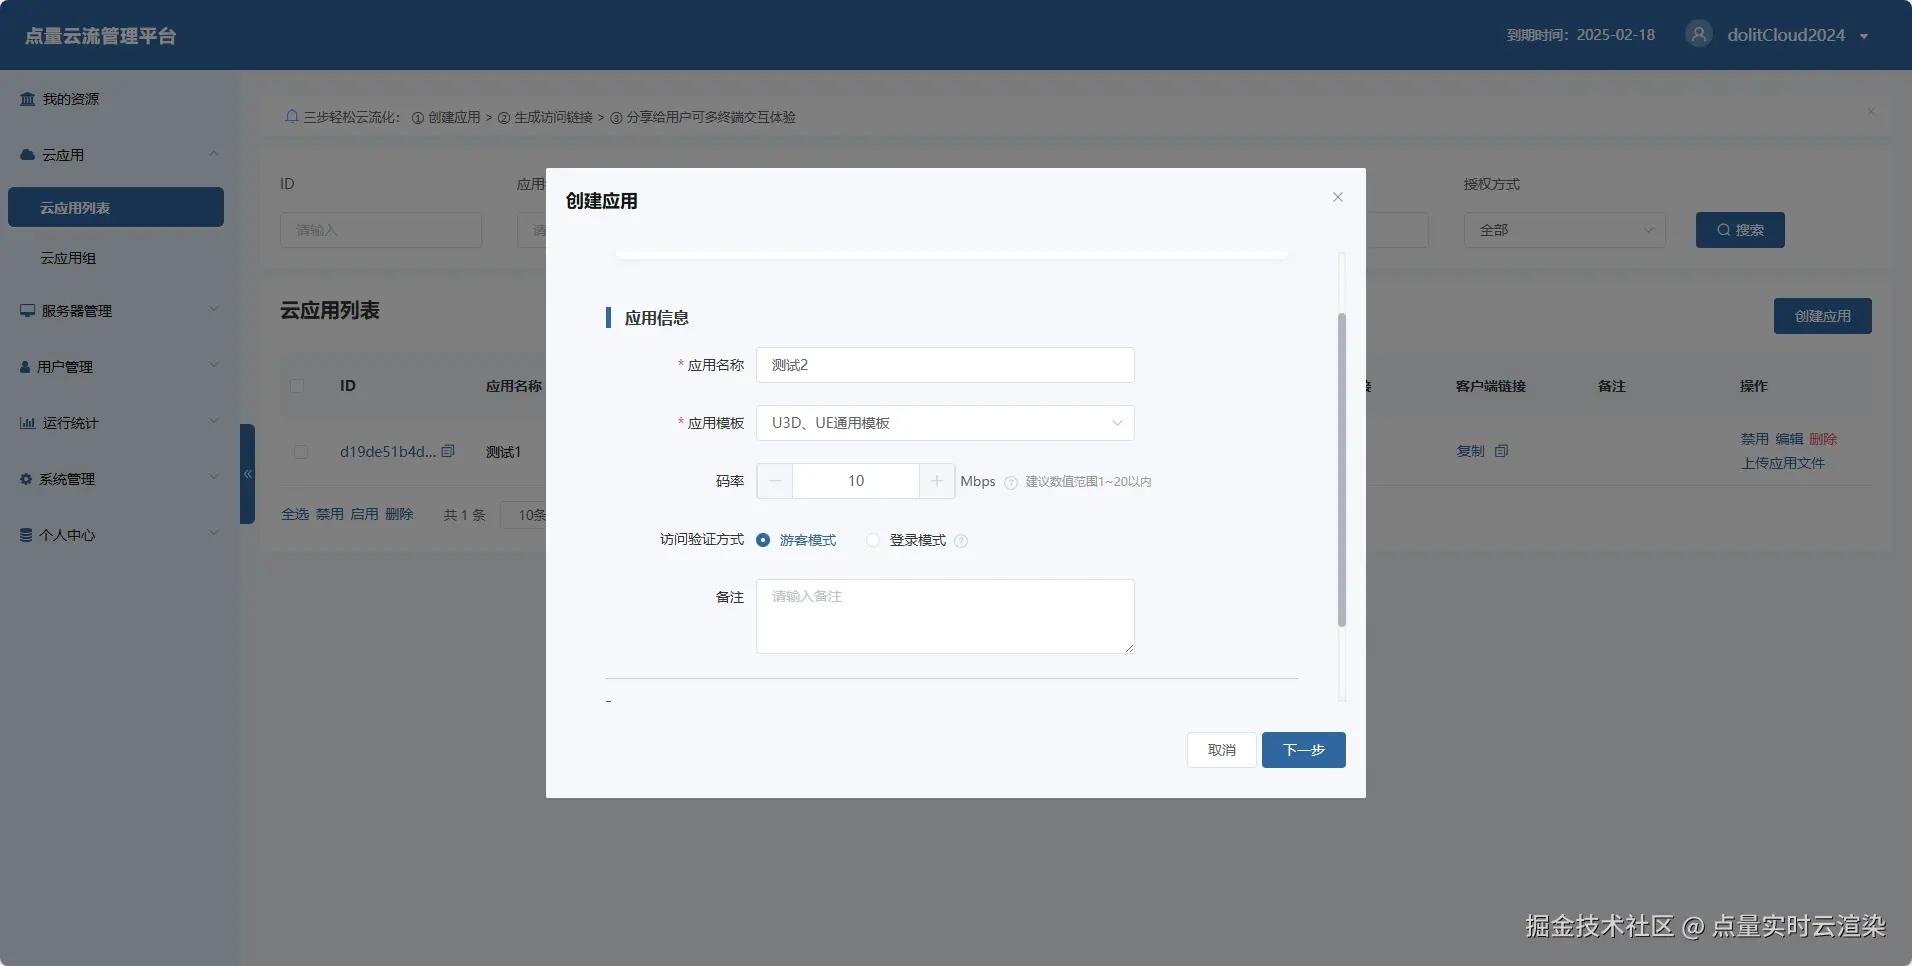Expand the 系统管理 sidebar section
Screen dimensions: 1912x966
pyautogui.click(x=120, y=479)
